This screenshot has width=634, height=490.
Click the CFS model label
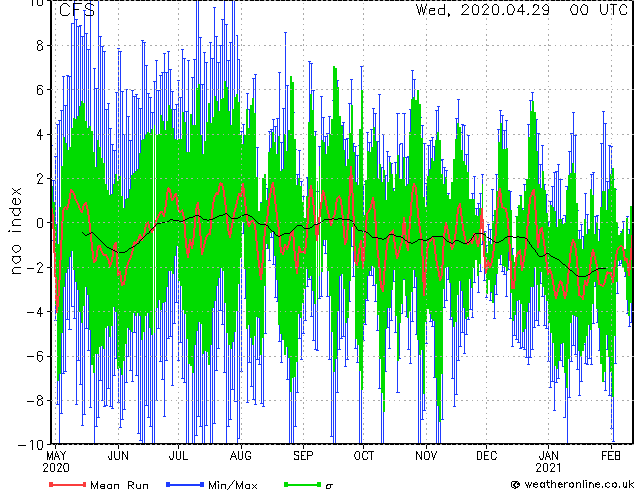(77, 10)
